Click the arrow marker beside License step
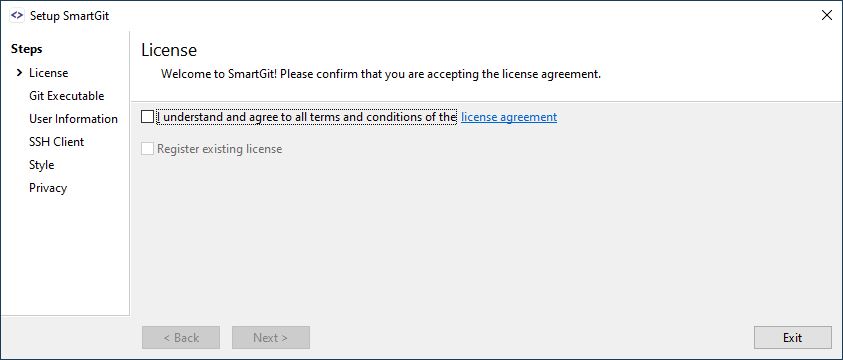Screen dimensions: 843x360 19,73
